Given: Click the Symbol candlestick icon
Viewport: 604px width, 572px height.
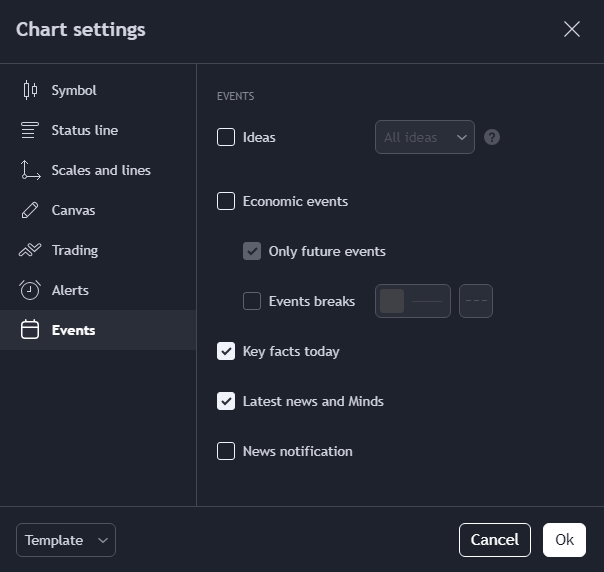Looking at the screenshot, I should point(30,90).
